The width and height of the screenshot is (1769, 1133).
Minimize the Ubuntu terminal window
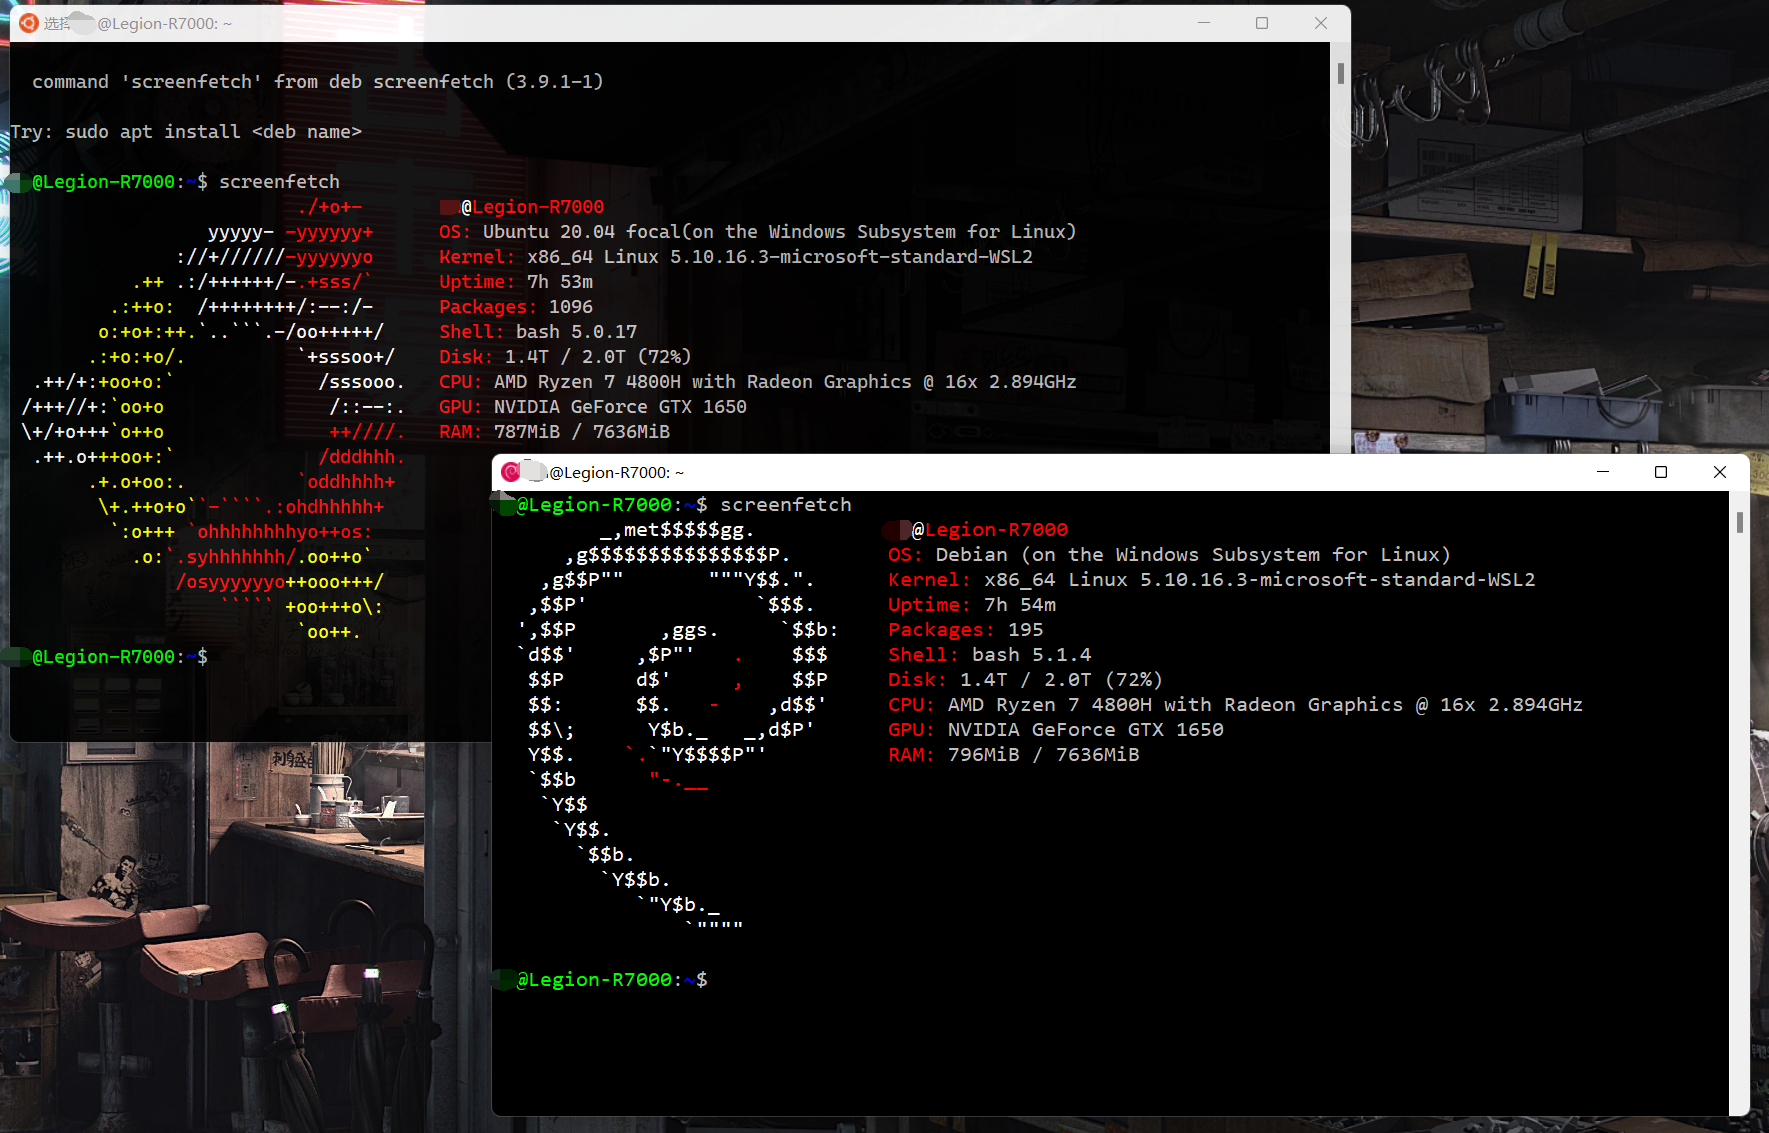[x=1204, y=23]
